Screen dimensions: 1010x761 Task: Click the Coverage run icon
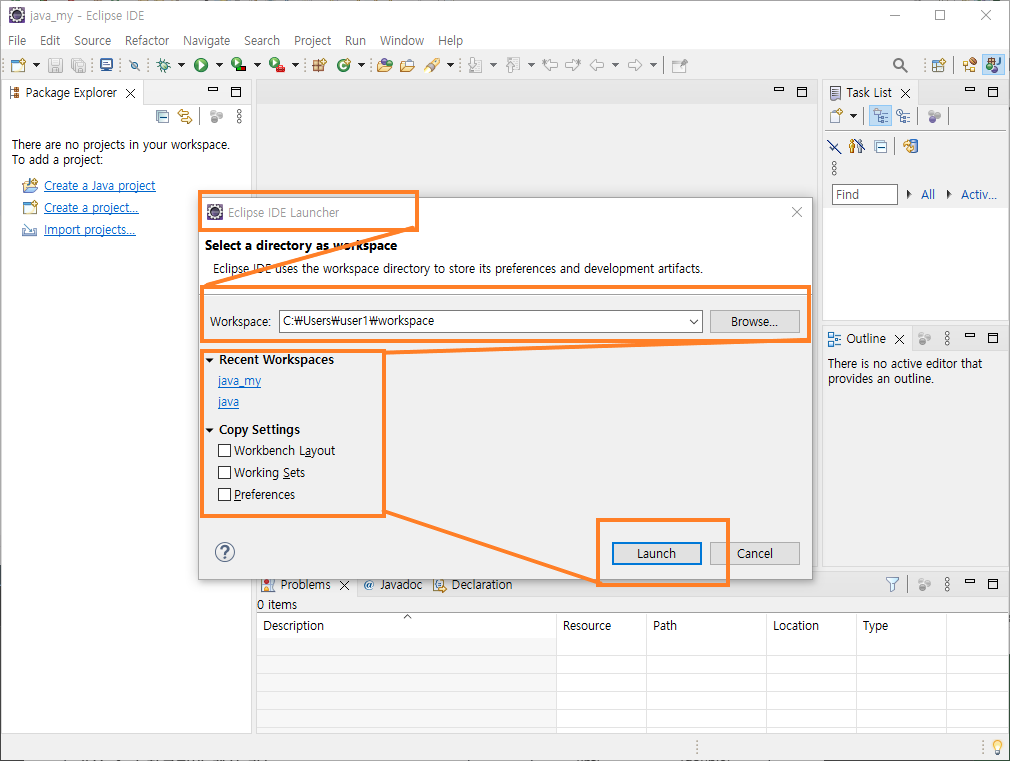coord(238,65)
